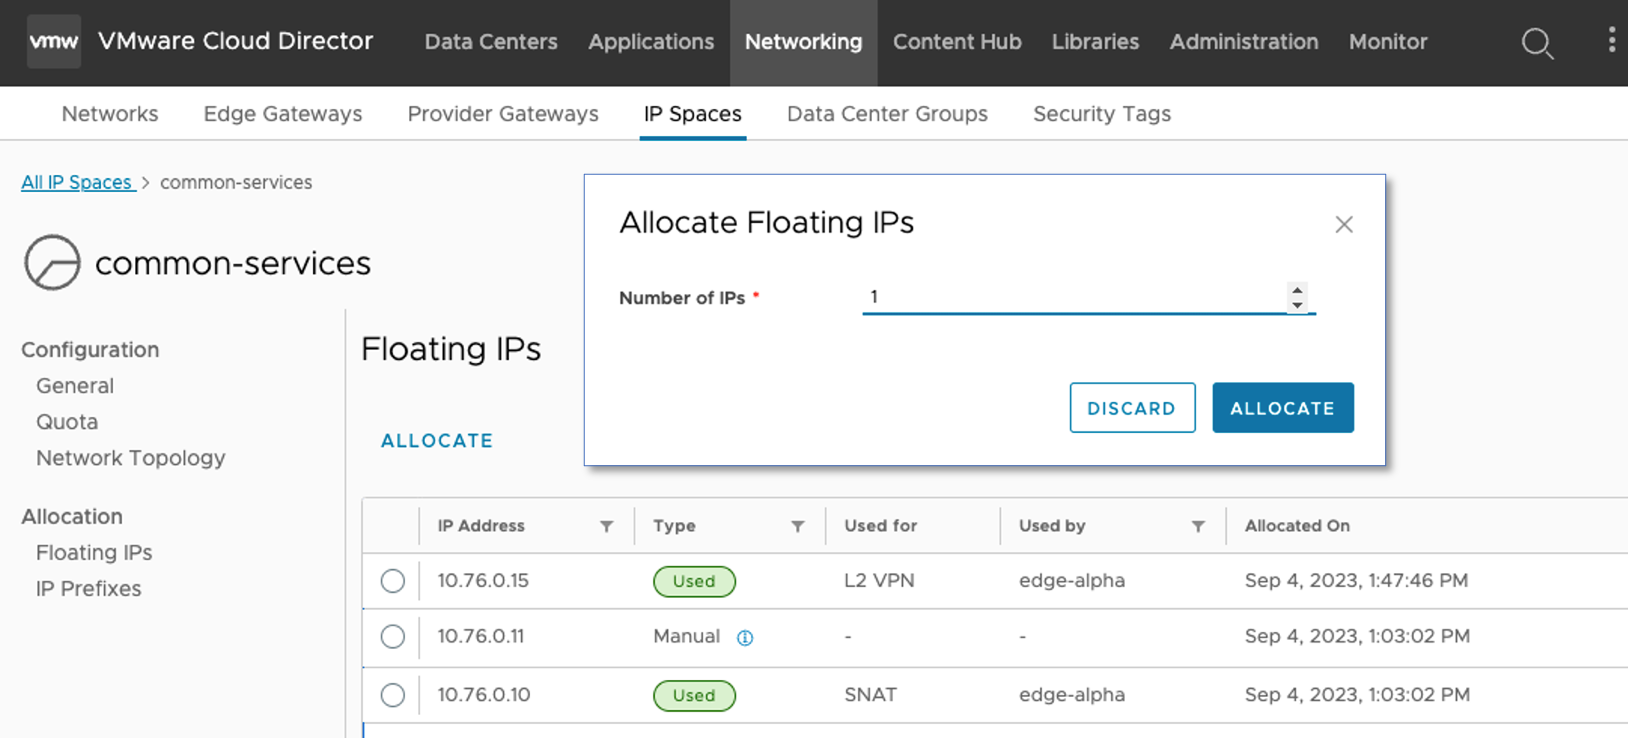Close the Allocate Floating IPs dialog

[1344, 225]
